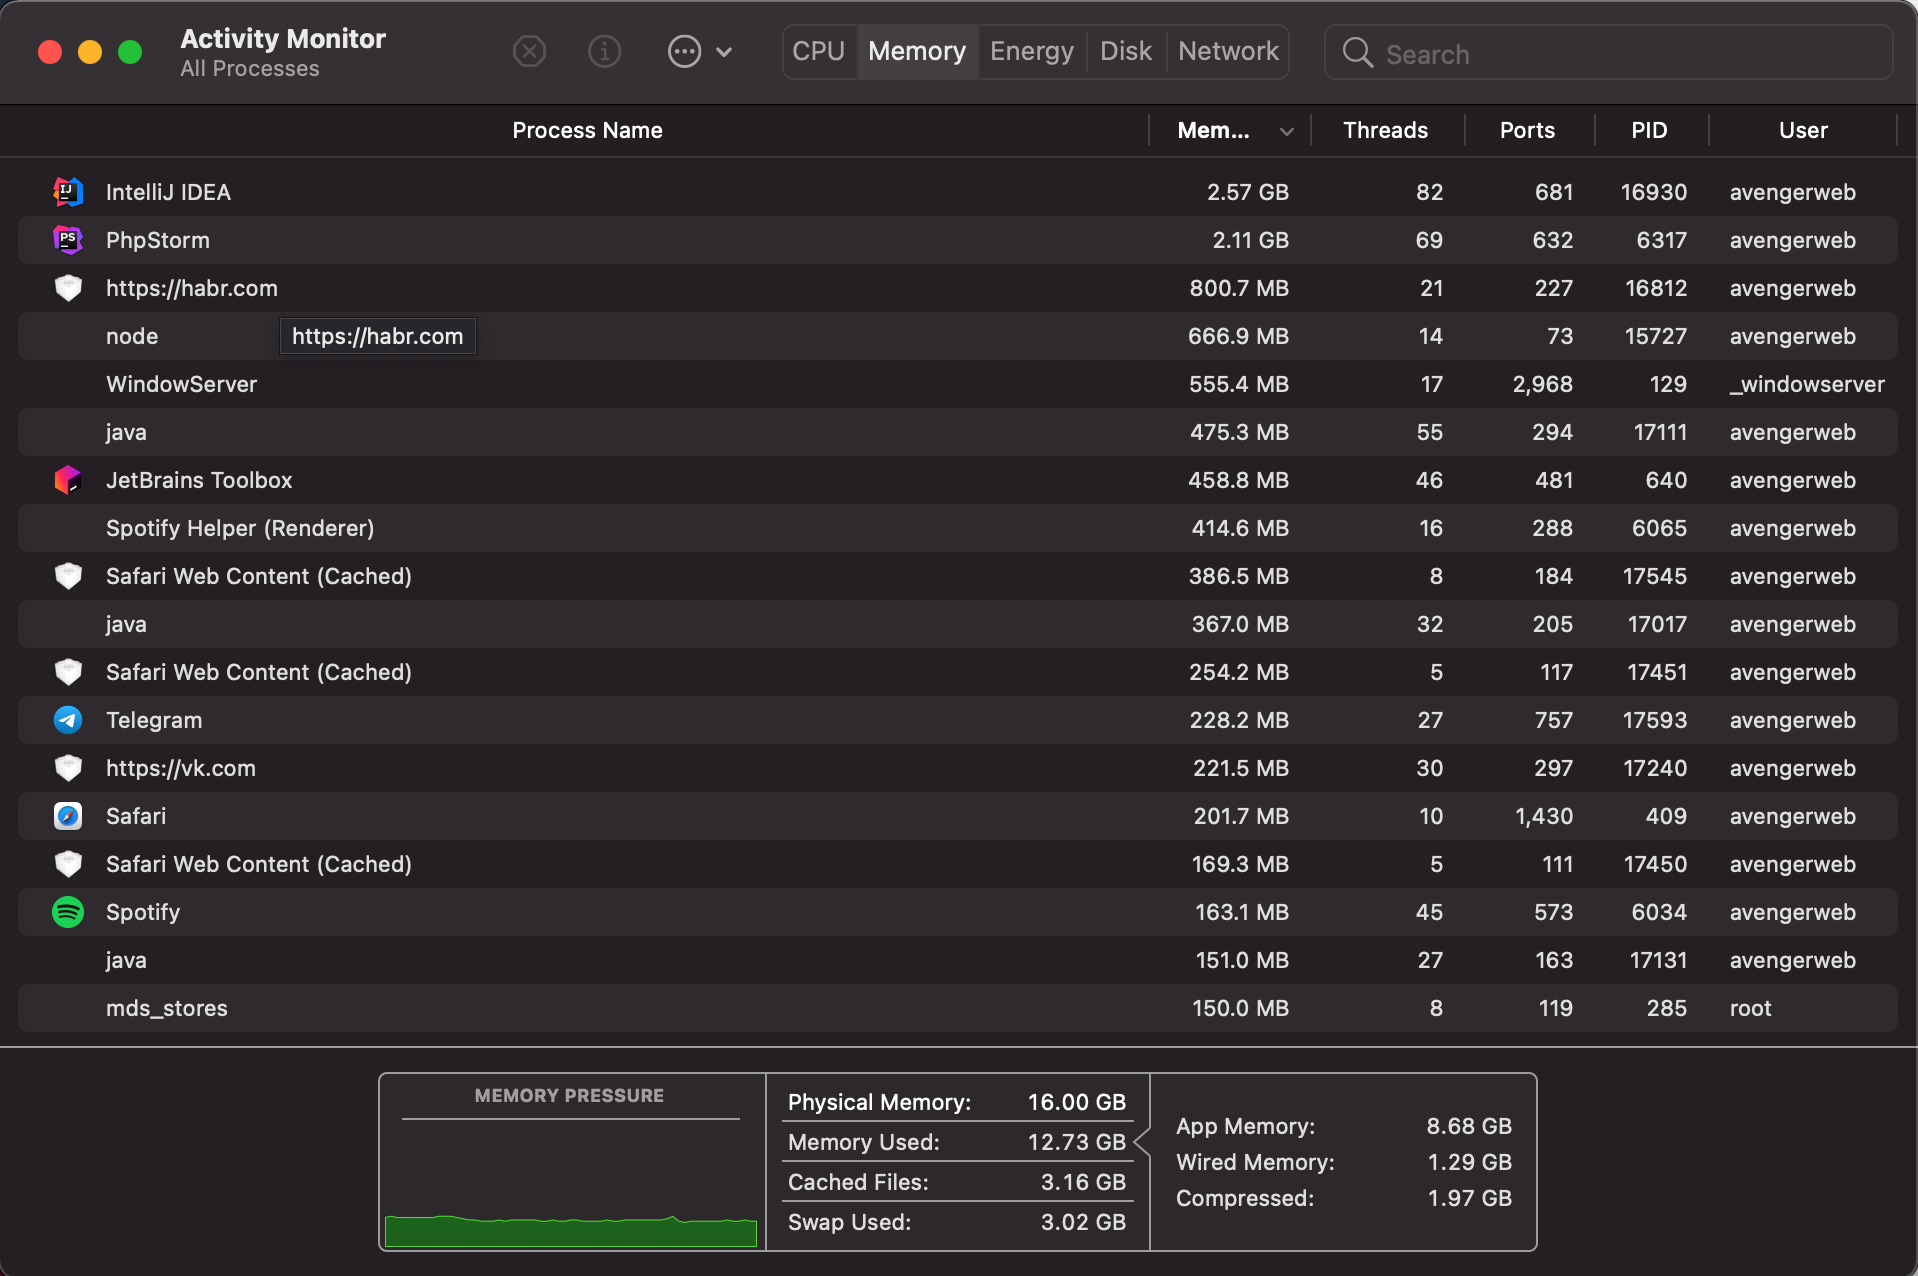Select the IntelliJ IDEA process row
The height and width of the screenshot is (1276, 1918).
click(958, 192)
